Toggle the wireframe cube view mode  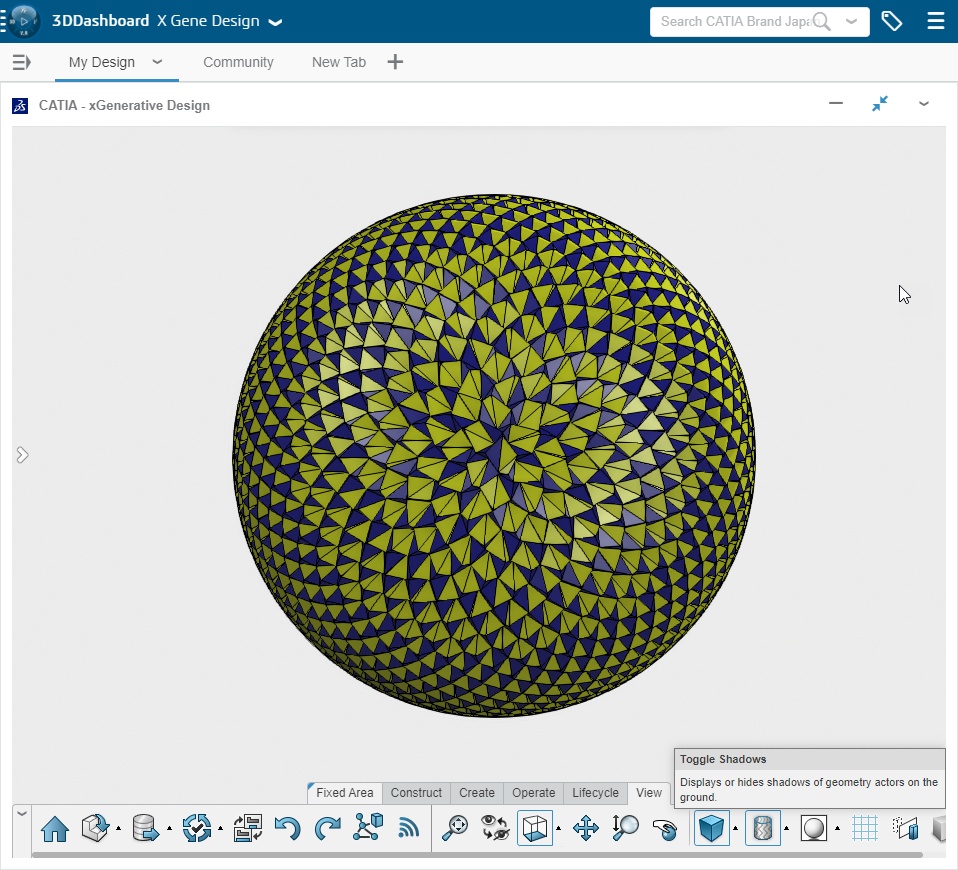click(535, 828)
